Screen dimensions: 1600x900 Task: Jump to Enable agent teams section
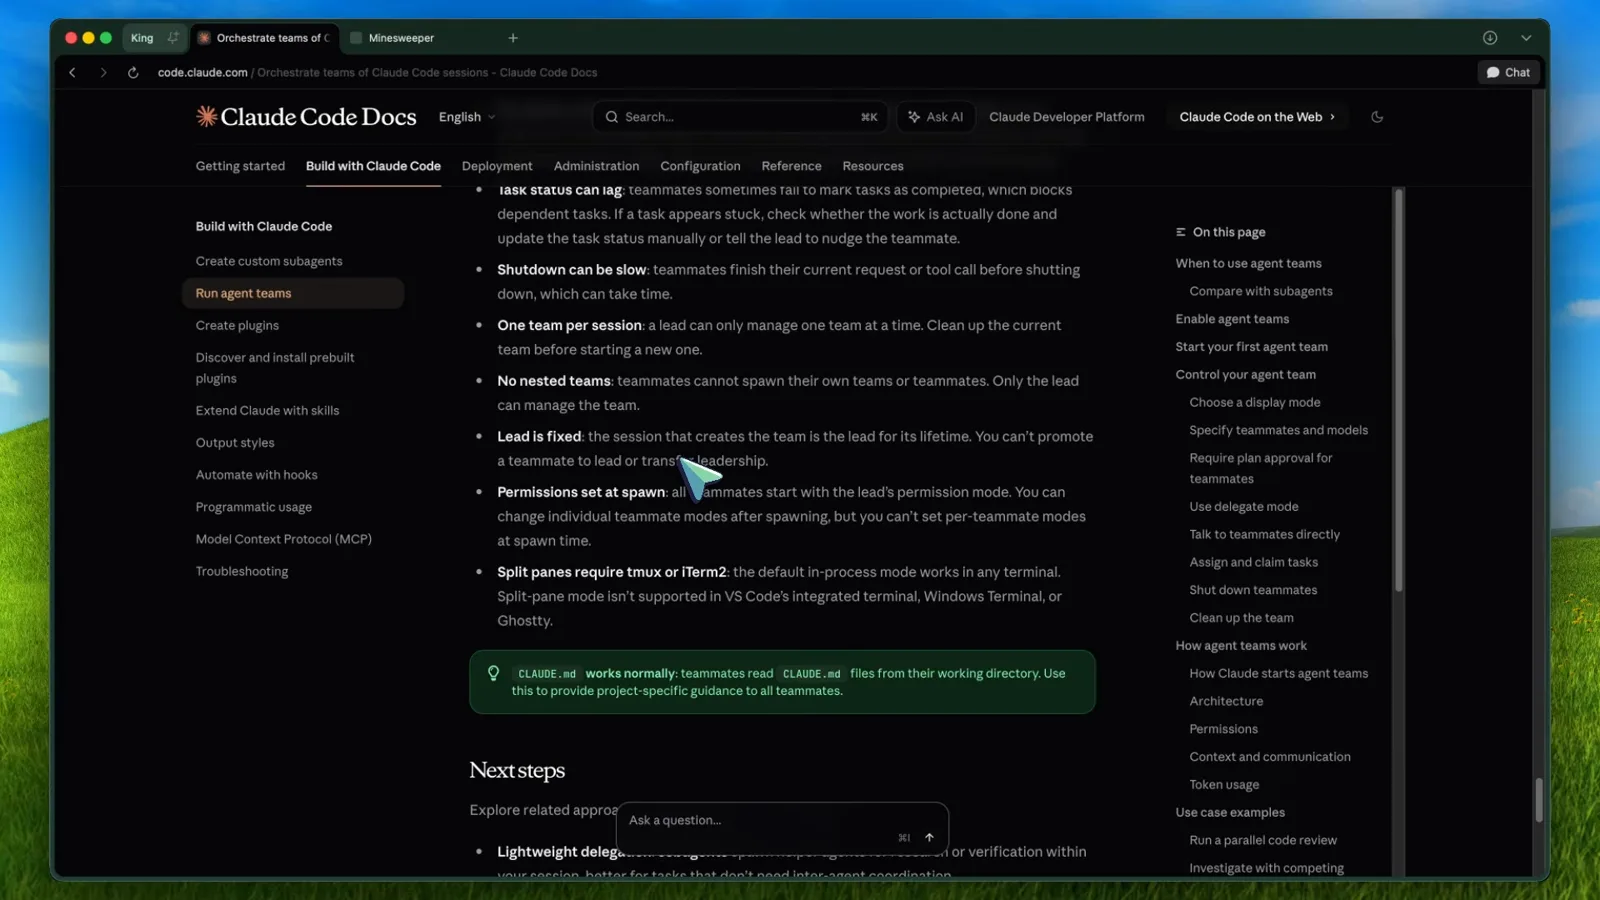[x=1232, y=319]
